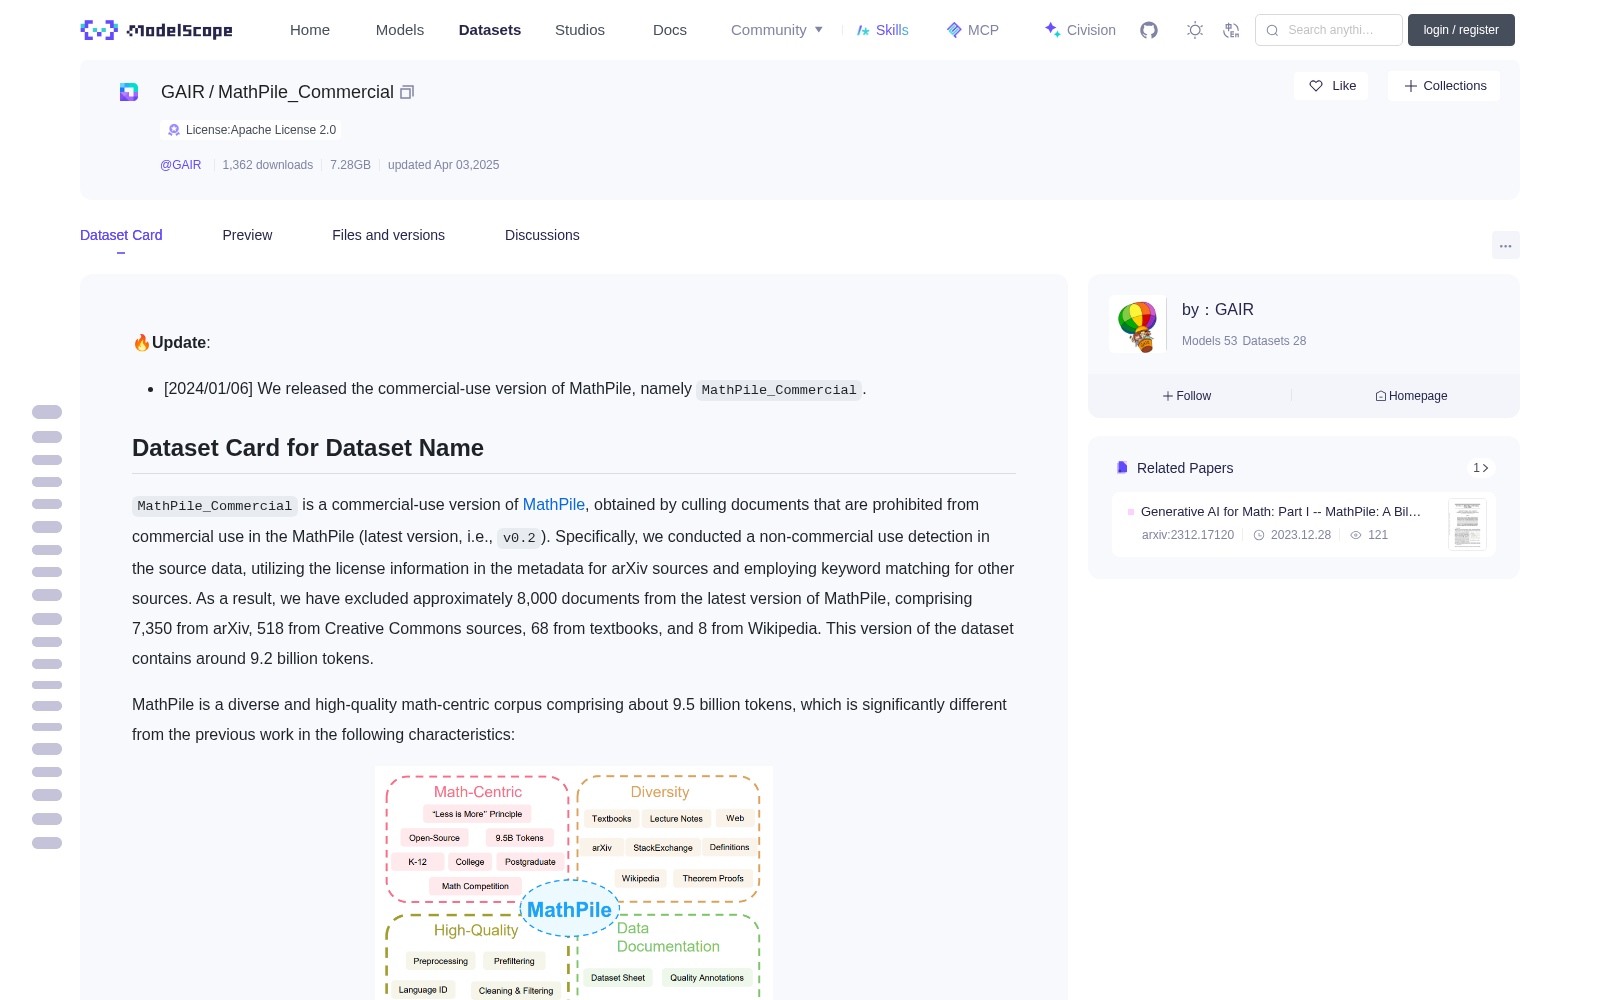This screenshot has width=1600, height=1000.
Task: Expand the Community dropdown
Action: point(777,30)
